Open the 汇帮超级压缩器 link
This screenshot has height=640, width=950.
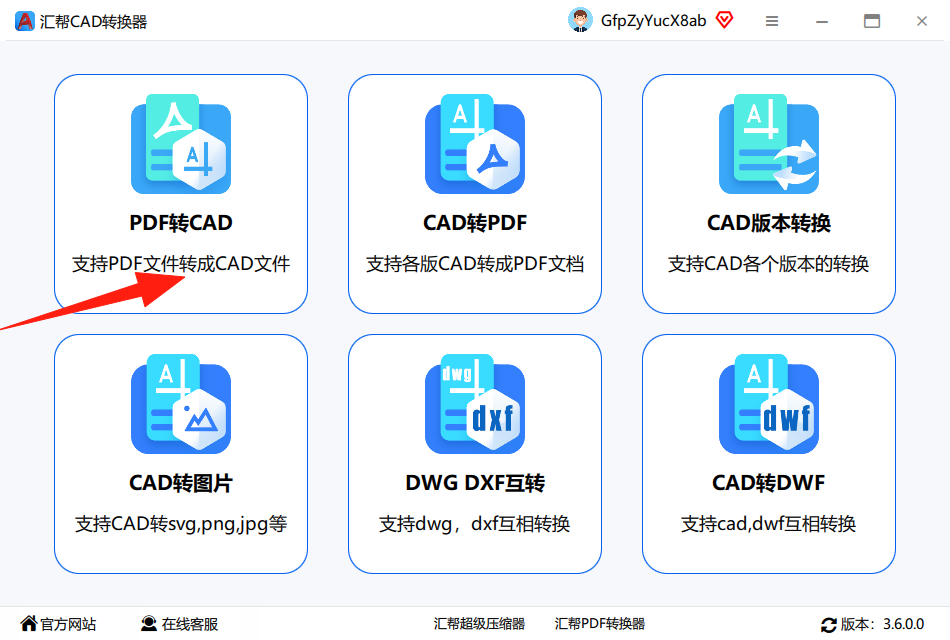479,624
